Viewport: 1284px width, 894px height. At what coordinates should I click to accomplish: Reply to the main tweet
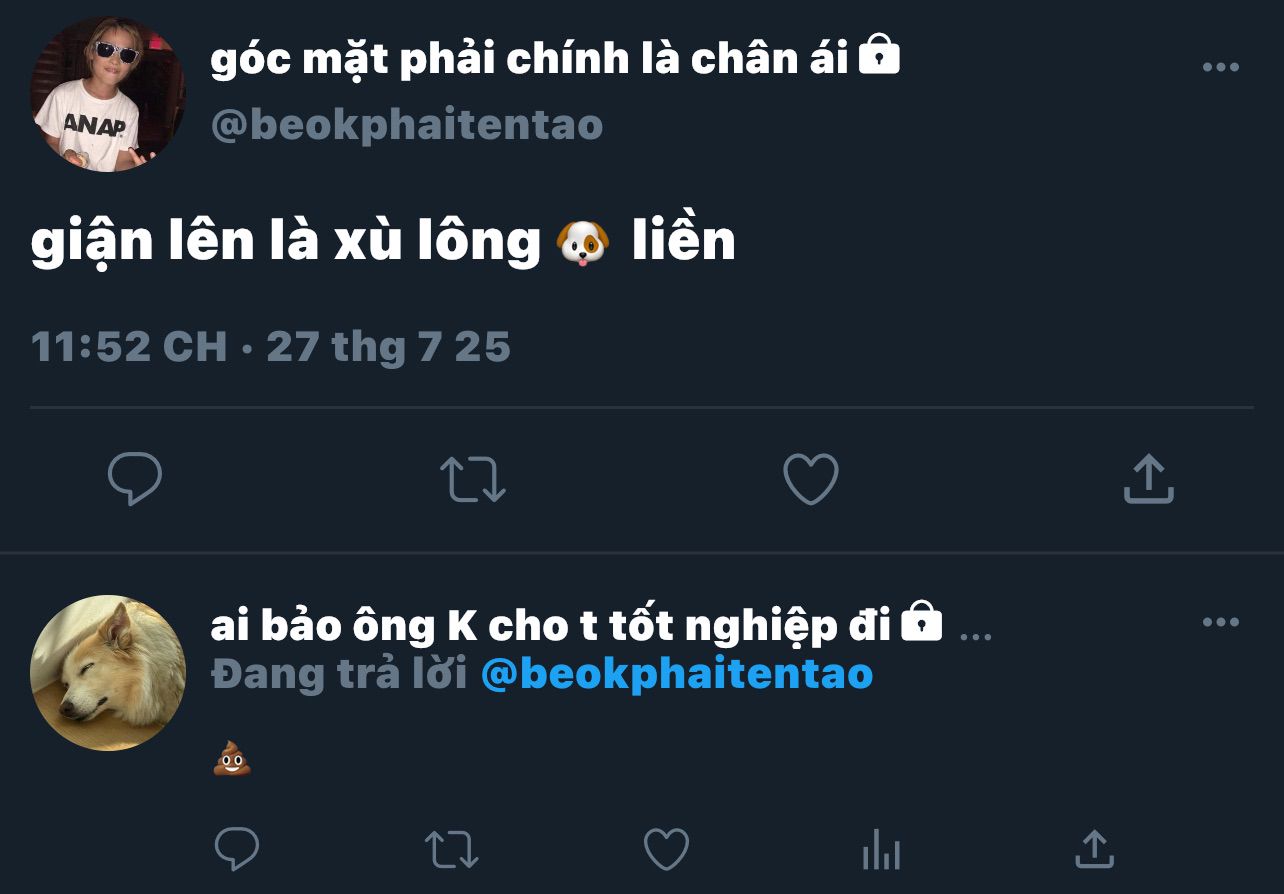pyautogui.click(x=135, y=479)
